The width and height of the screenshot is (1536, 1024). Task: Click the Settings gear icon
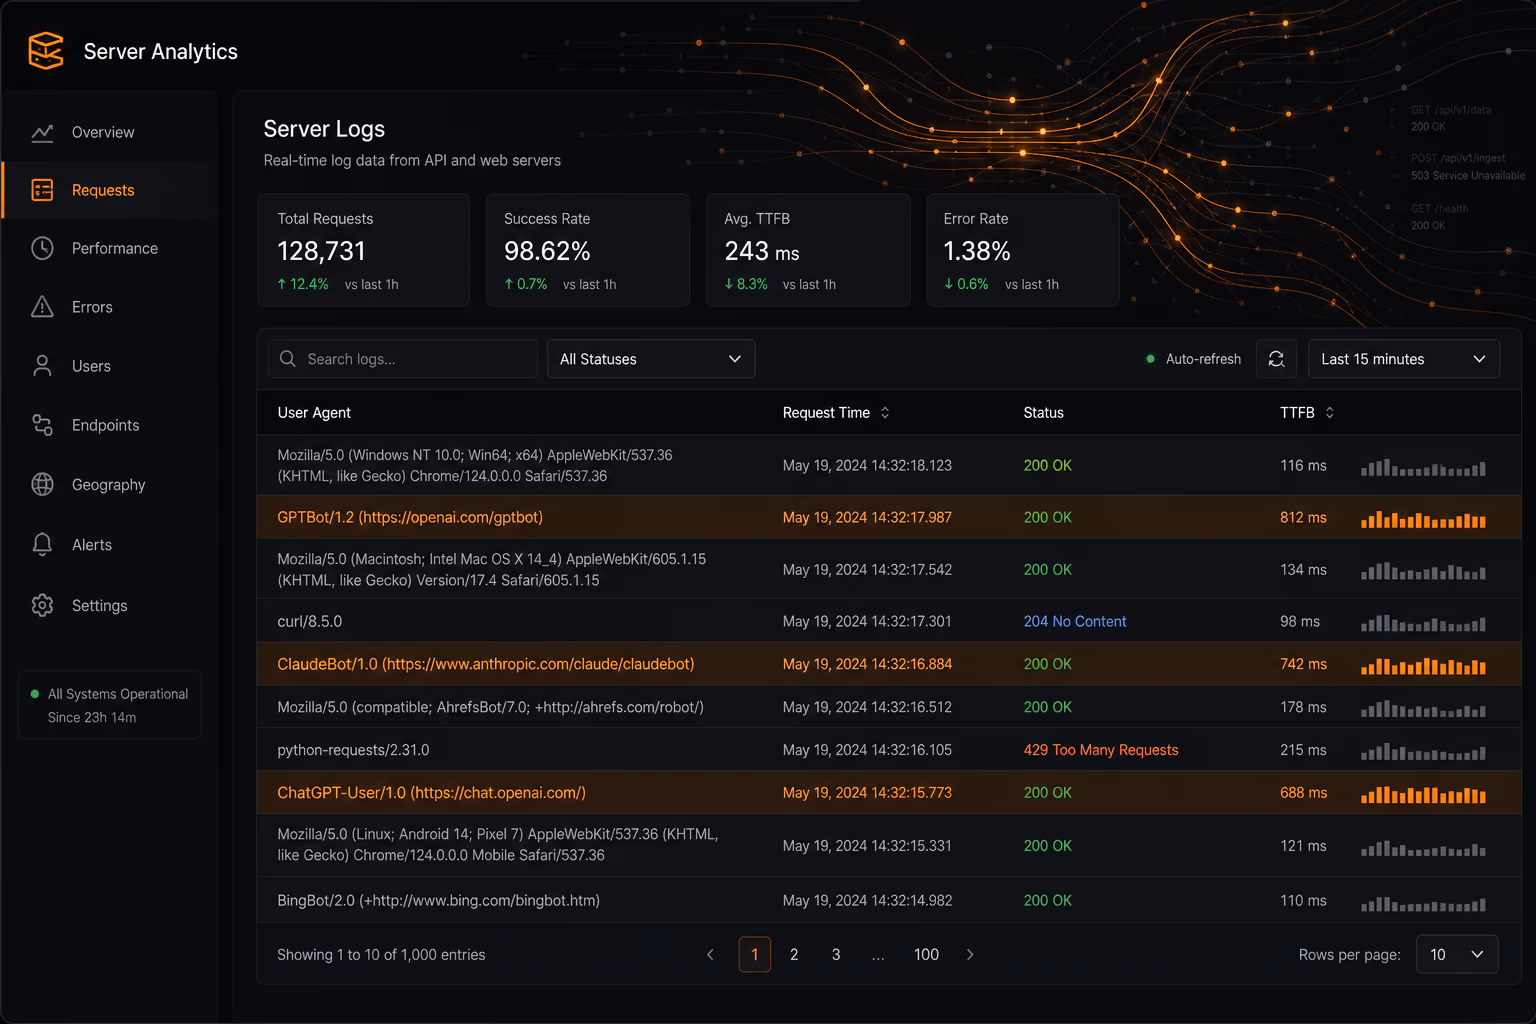coord(42,605)
